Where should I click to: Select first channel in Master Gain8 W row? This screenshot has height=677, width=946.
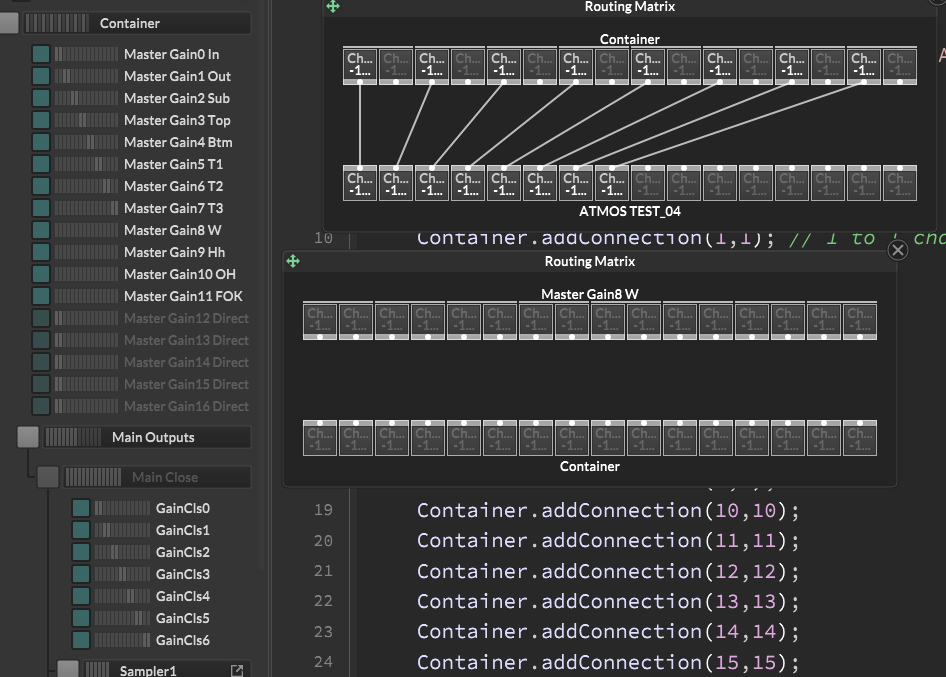point(320,320)
